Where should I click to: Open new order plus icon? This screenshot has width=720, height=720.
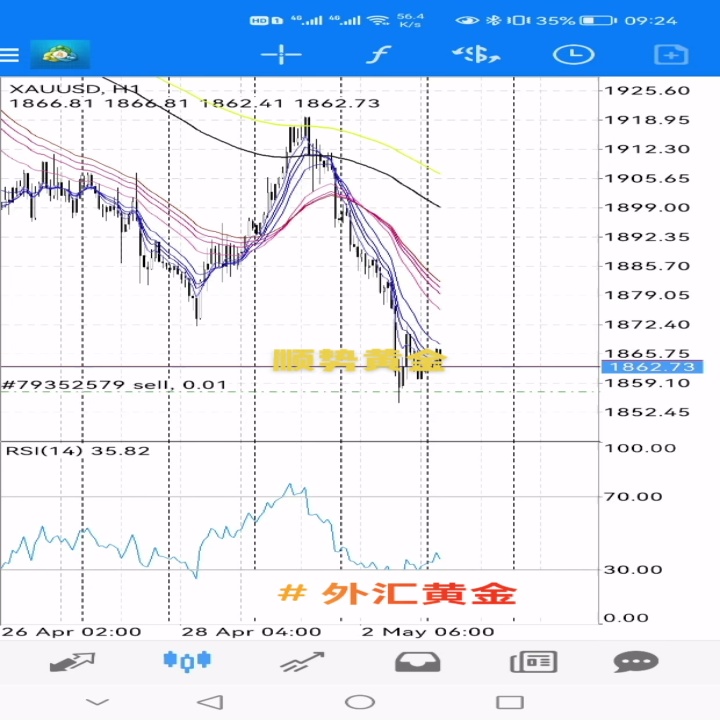[x=671, y=55]
